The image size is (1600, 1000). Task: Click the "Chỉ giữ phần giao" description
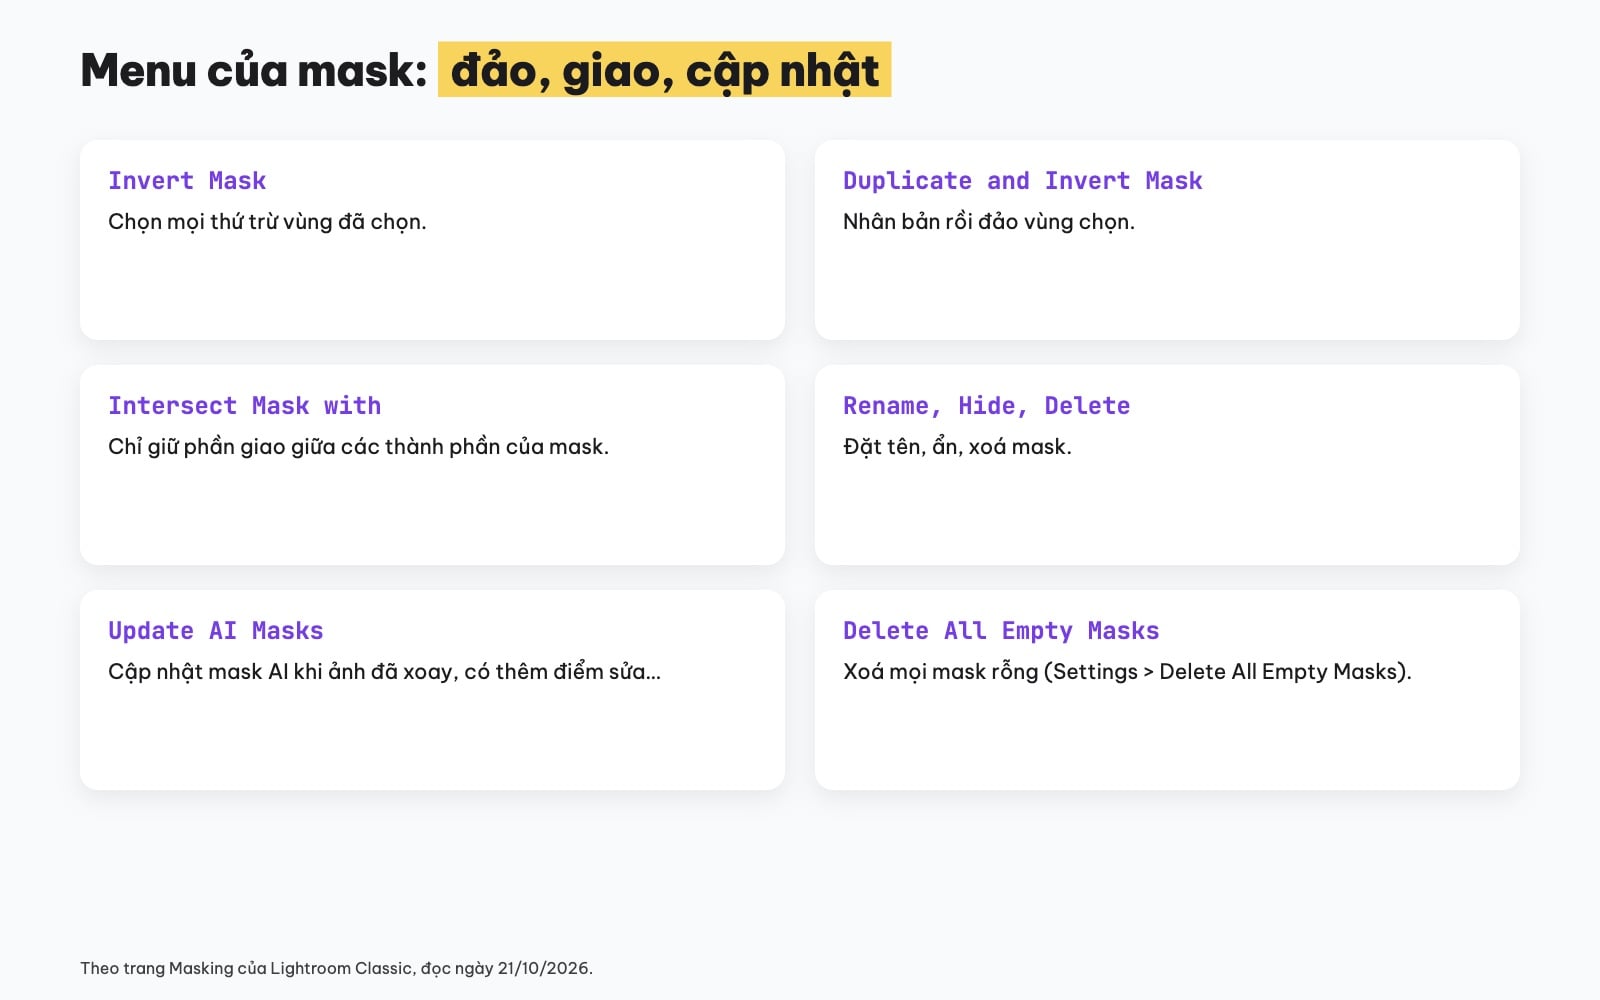click(x=358, y=447)
